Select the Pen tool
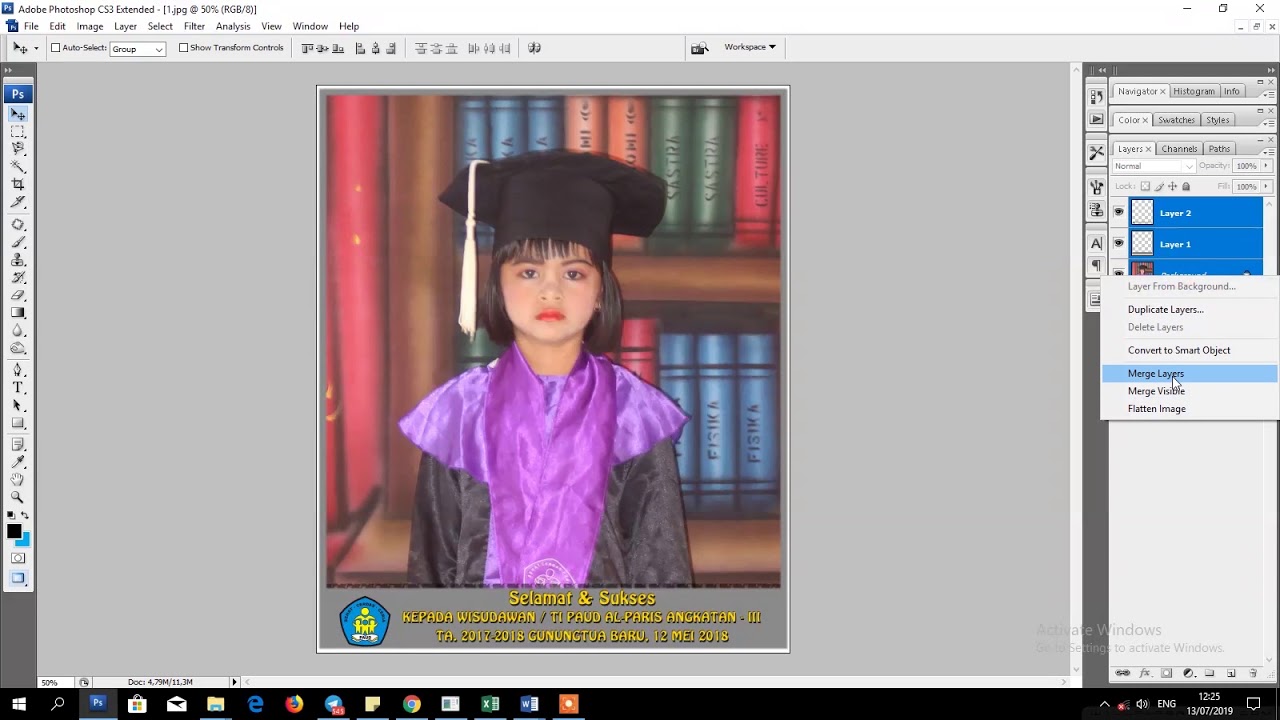Image resolution: width=1280 pixels, height=720 pixels. pos(18,370)
